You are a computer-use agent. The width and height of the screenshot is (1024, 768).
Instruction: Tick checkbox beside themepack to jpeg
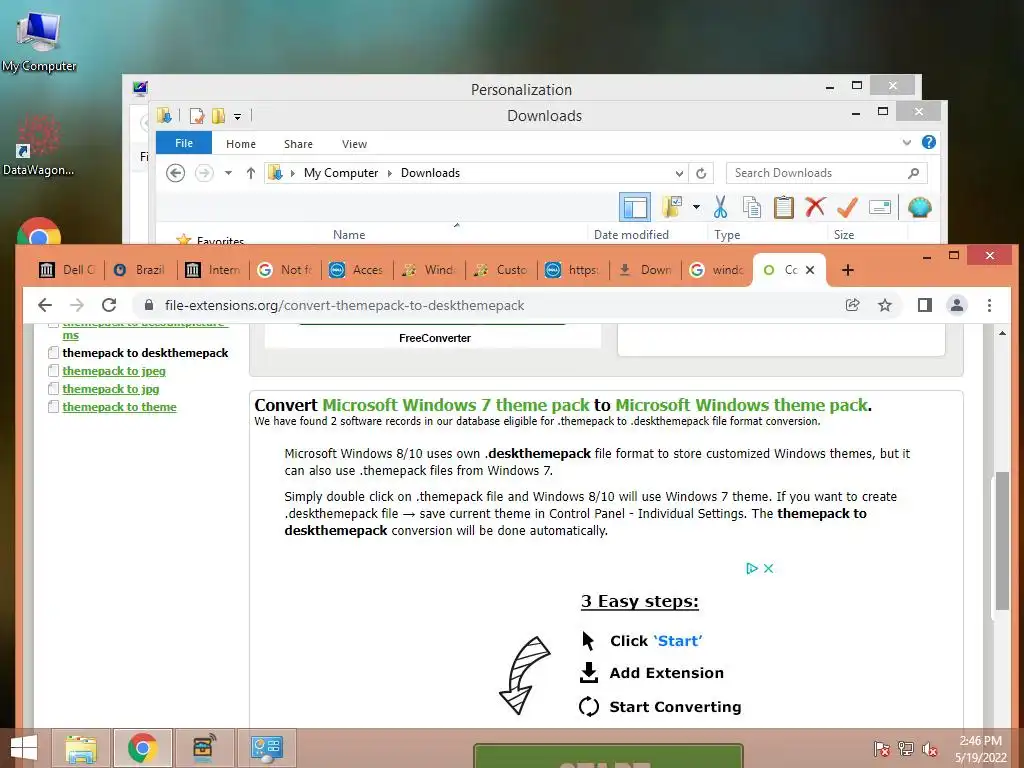(54, 371)
